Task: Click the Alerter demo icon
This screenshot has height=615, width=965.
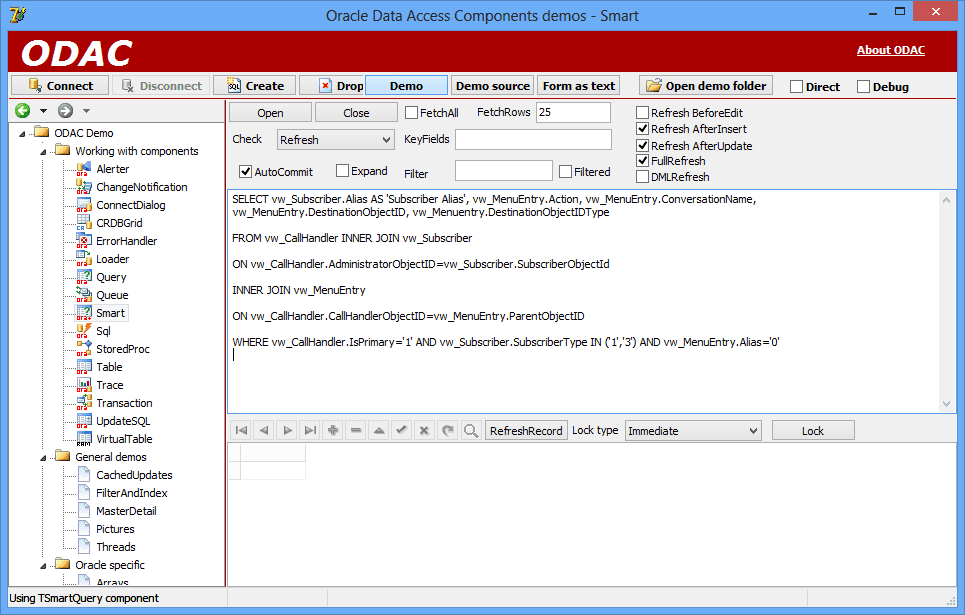Action: coord(84,169)
